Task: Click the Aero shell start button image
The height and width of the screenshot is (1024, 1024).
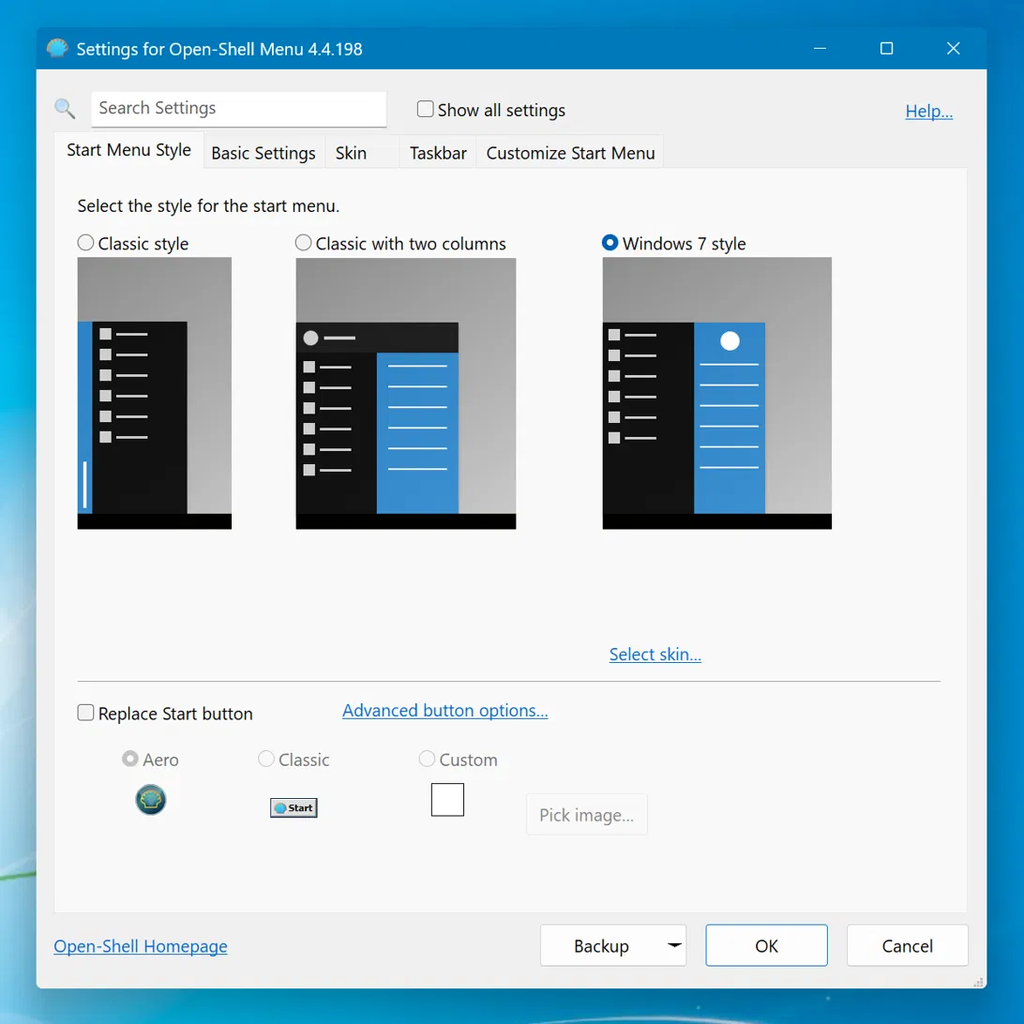Action: 151,800
